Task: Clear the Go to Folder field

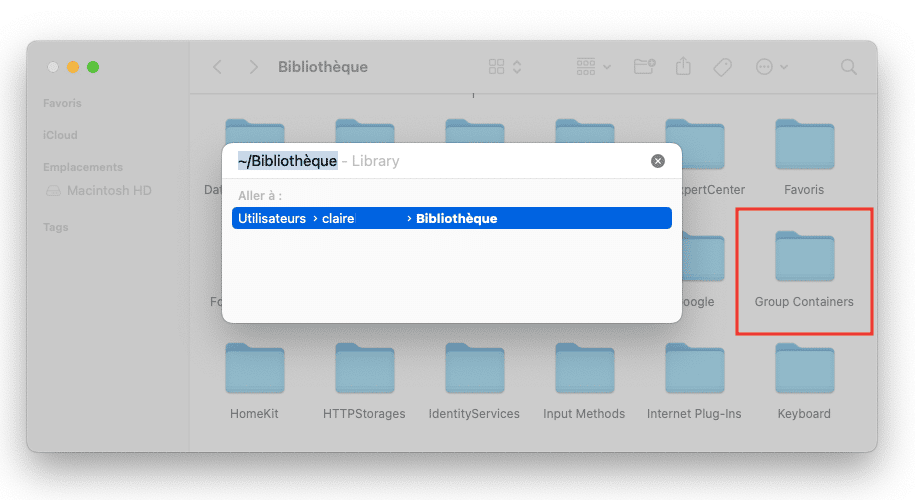Action: point(658,161)
